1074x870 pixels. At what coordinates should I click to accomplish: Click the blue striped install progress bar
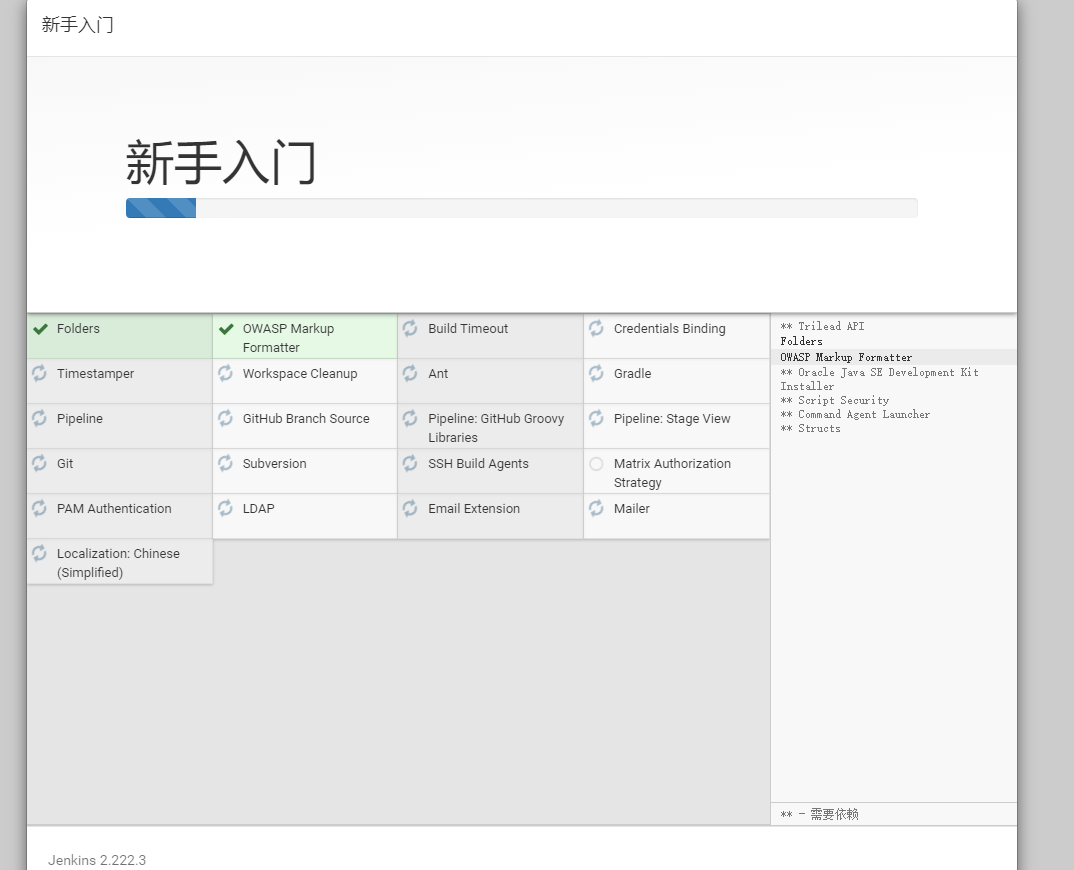click(x=161, y=208)
